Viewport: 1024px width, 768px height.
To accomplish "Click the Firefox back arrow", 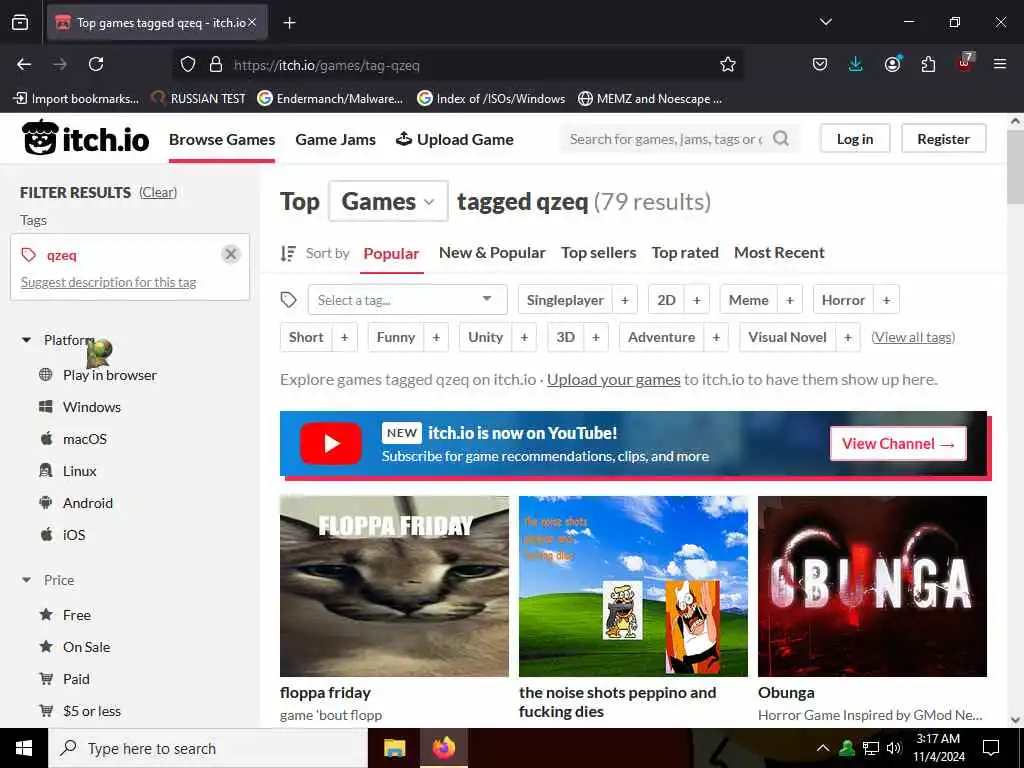I will point(24,64).
